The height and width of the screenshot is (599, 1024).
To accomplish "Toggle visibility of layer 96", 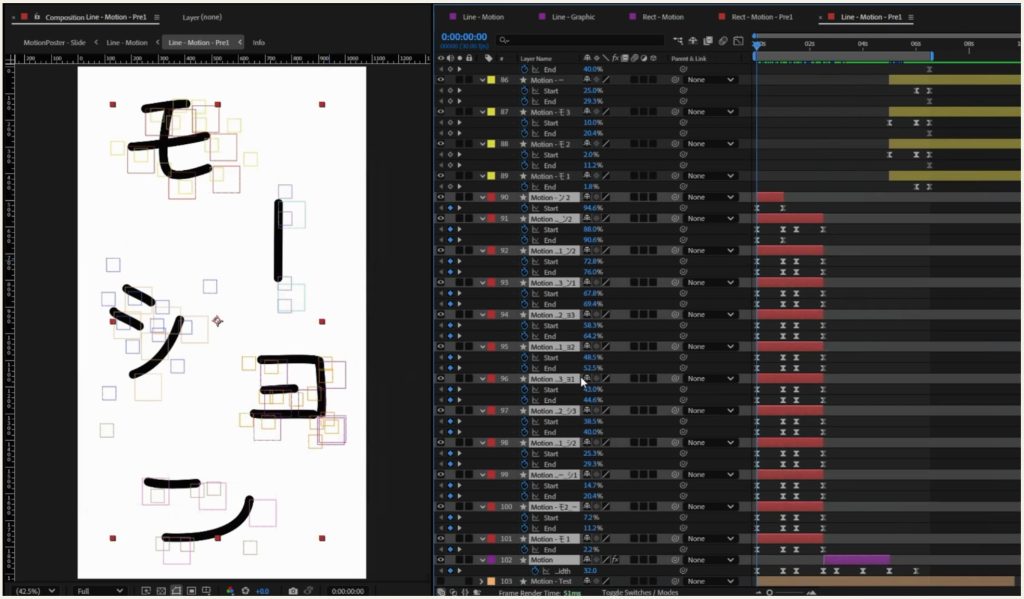I will 441,379.
